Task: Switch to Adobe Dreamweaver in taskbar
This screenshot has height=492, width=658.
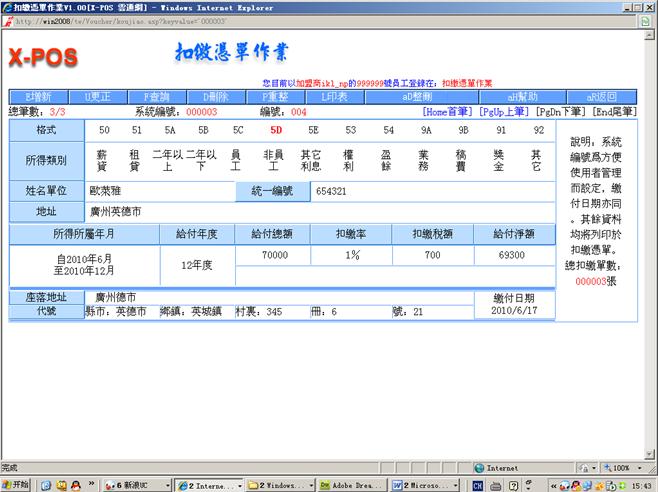Action: point(352,484)
